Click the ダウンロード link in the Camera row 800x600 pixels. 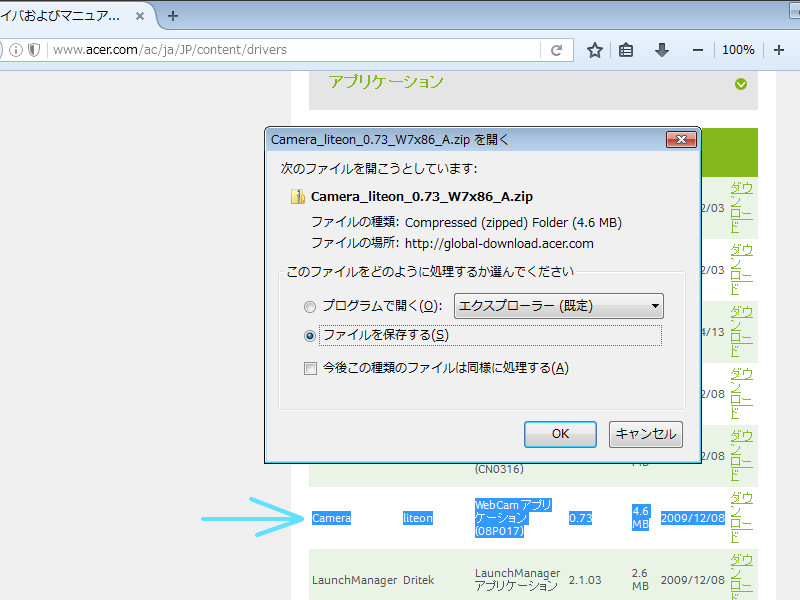741,517
